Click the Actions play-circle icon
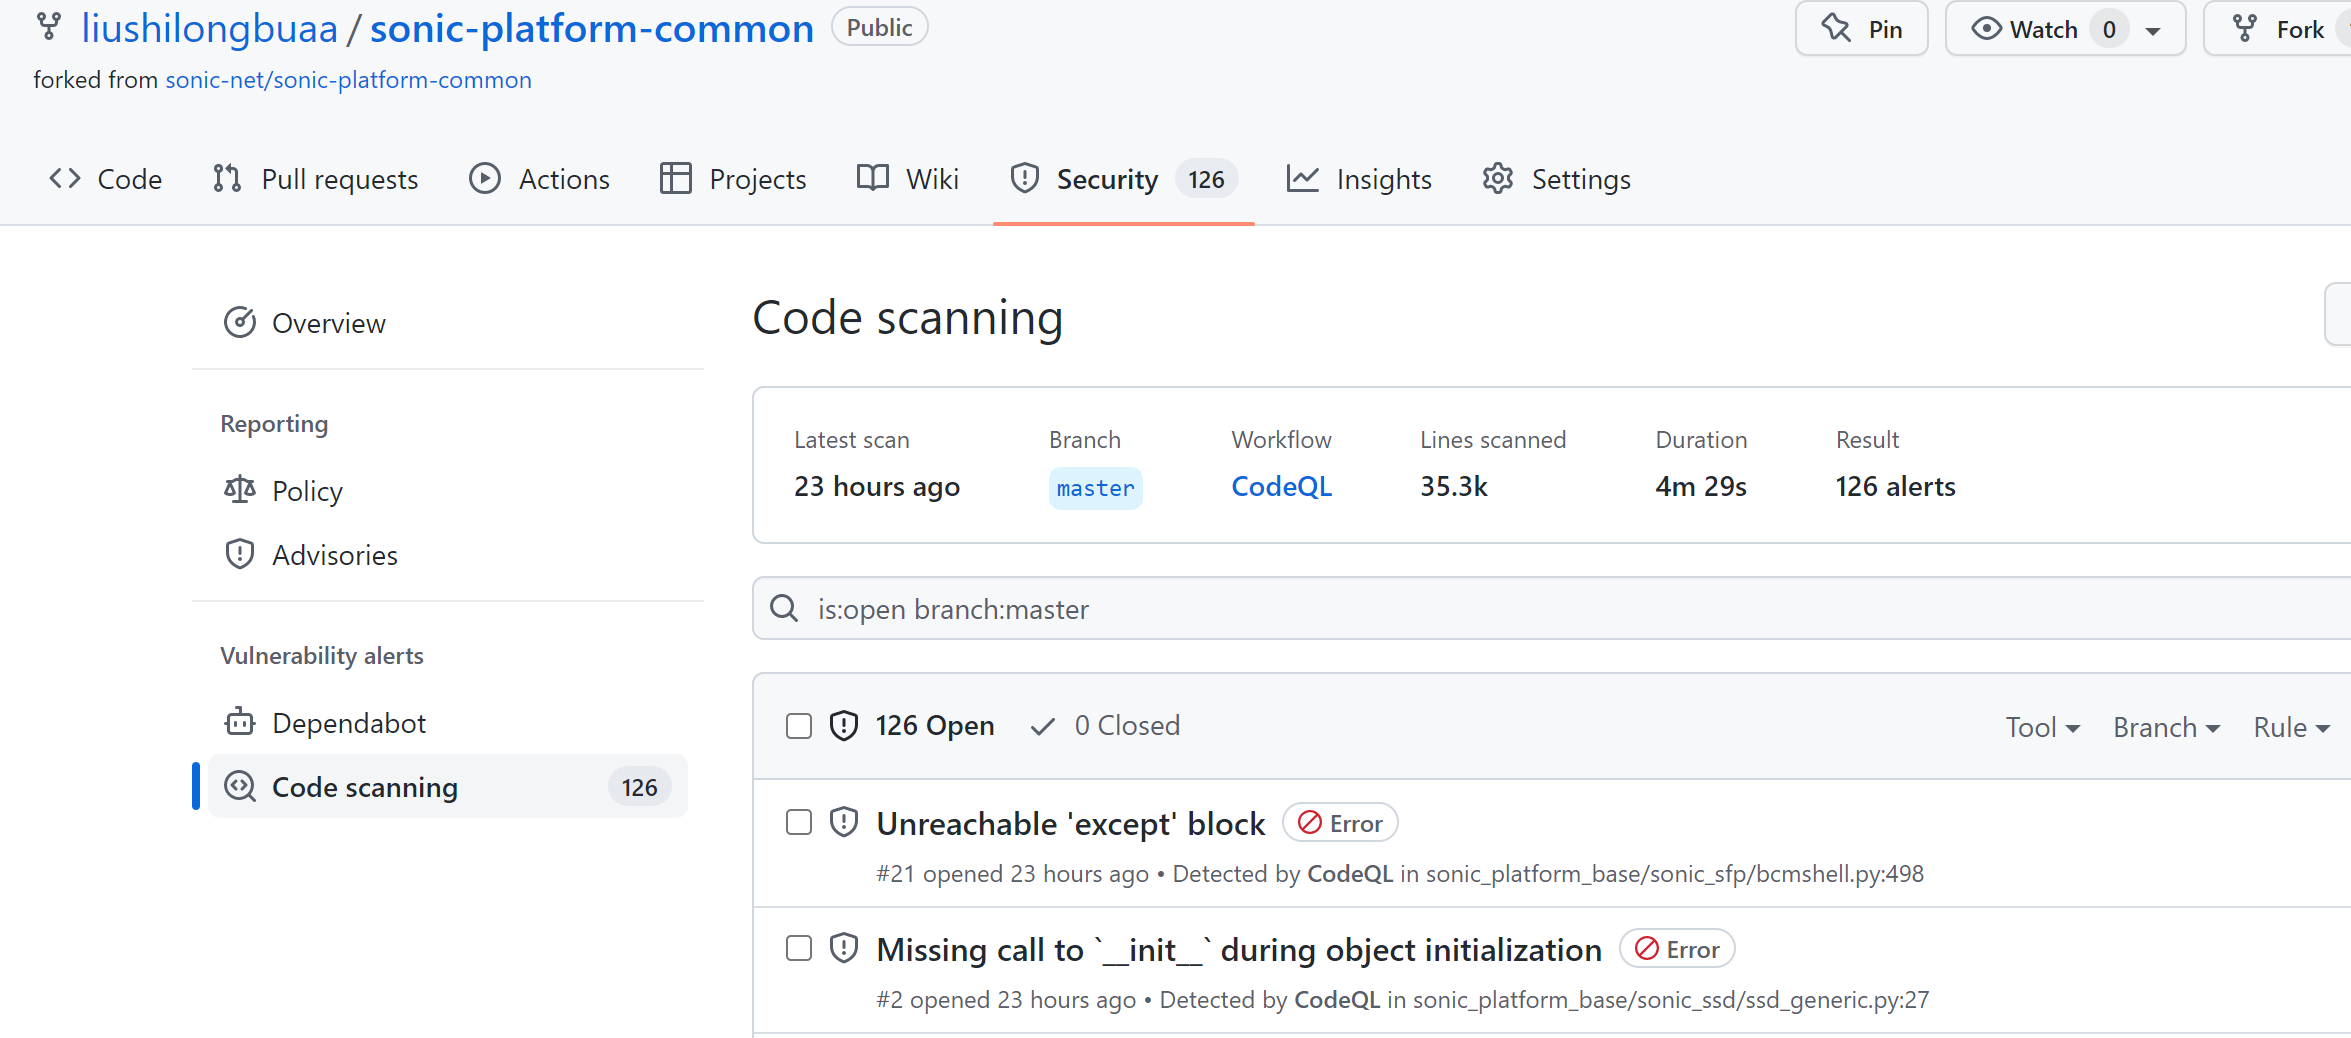The height and width of the screenshot is (1038, 2351). (x=485, y=179)
